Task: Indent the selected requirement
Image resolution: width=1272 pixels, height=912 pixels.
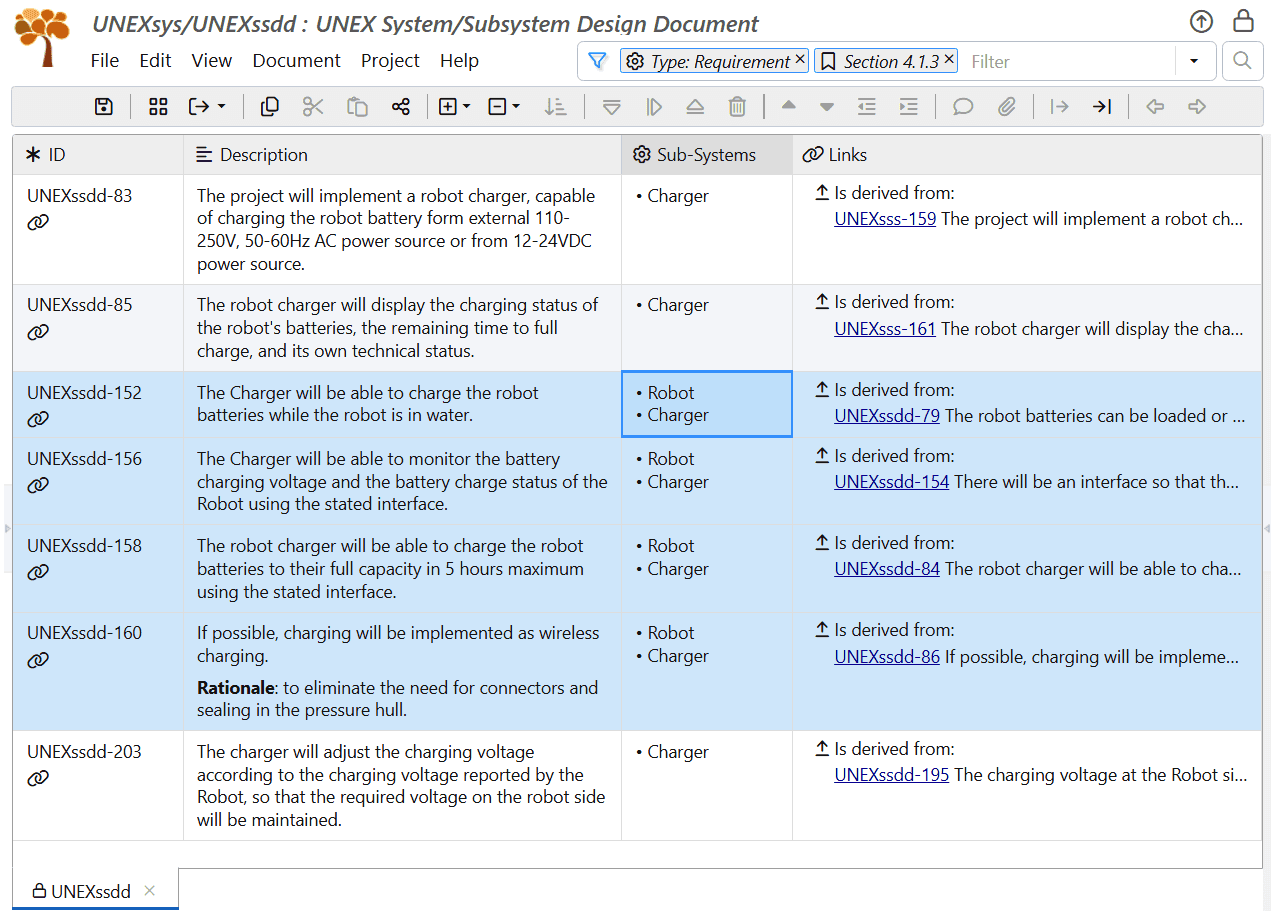Action: tap(908, 106)
